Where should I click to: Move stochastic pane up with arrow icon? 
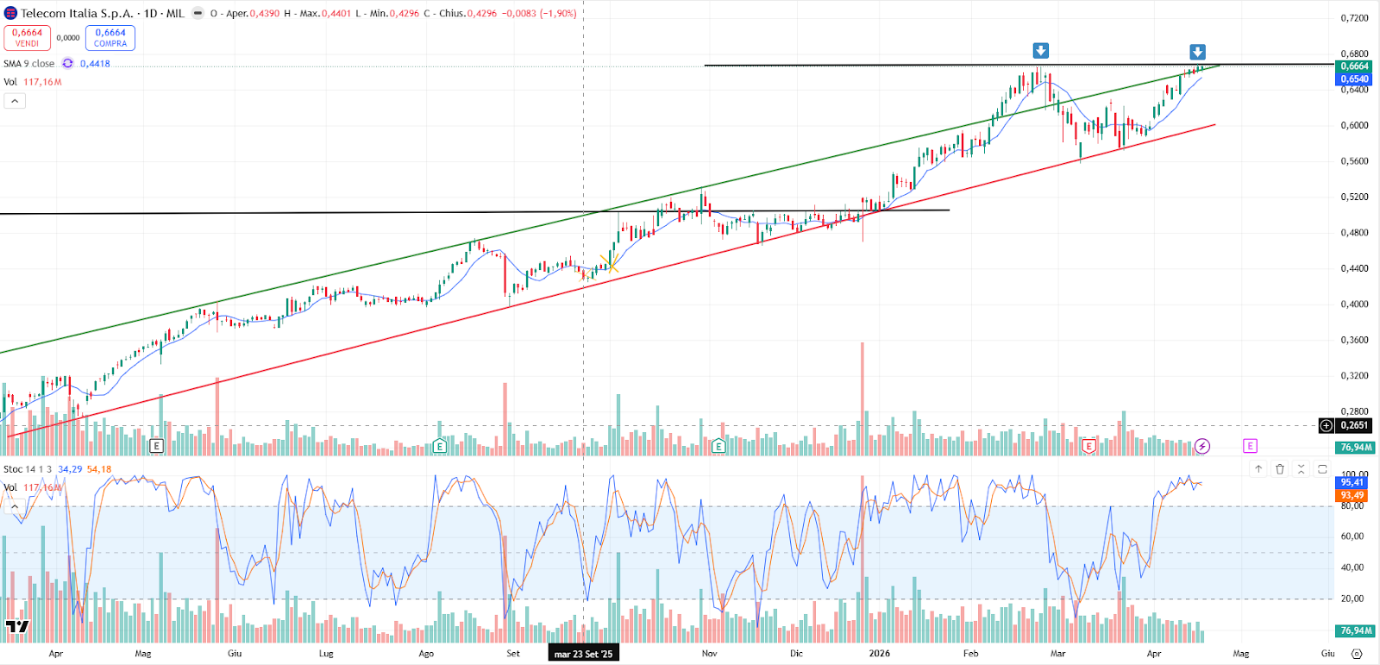[x=1258, y=469]
